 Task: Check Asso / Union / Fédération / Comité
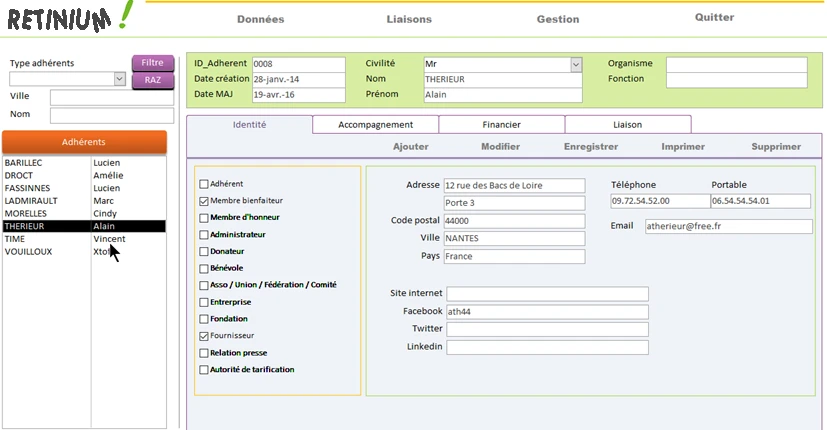[204, 285]
